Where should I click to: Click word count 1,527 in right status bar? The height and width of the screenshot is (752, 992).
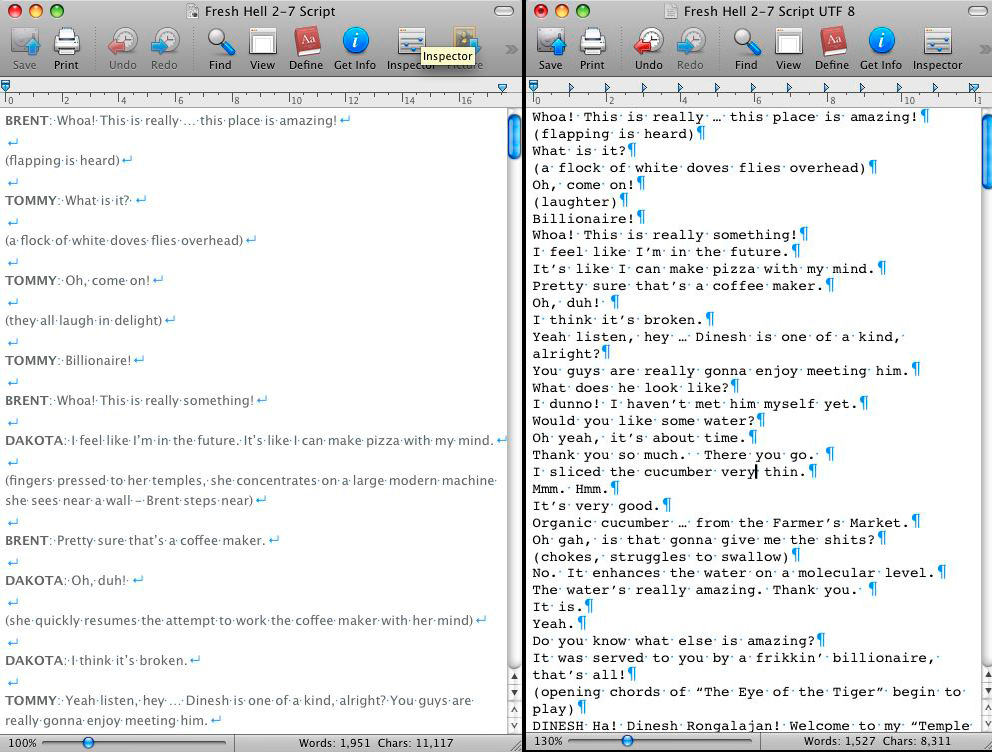840,741
